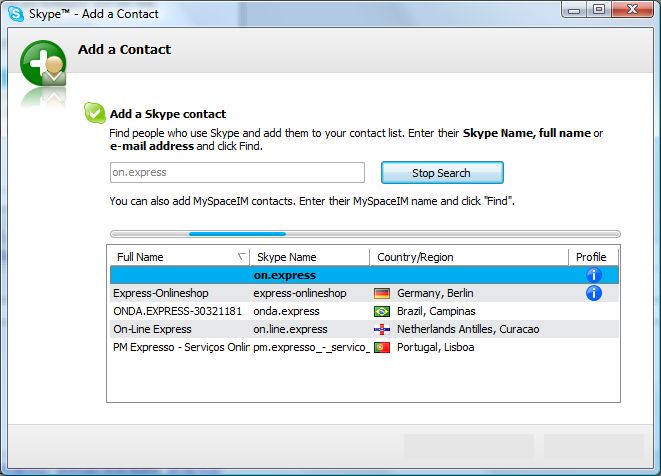Click the Netherlands Antilles flag icon
The width and height of the screenshot is (661, 476).
381,329
